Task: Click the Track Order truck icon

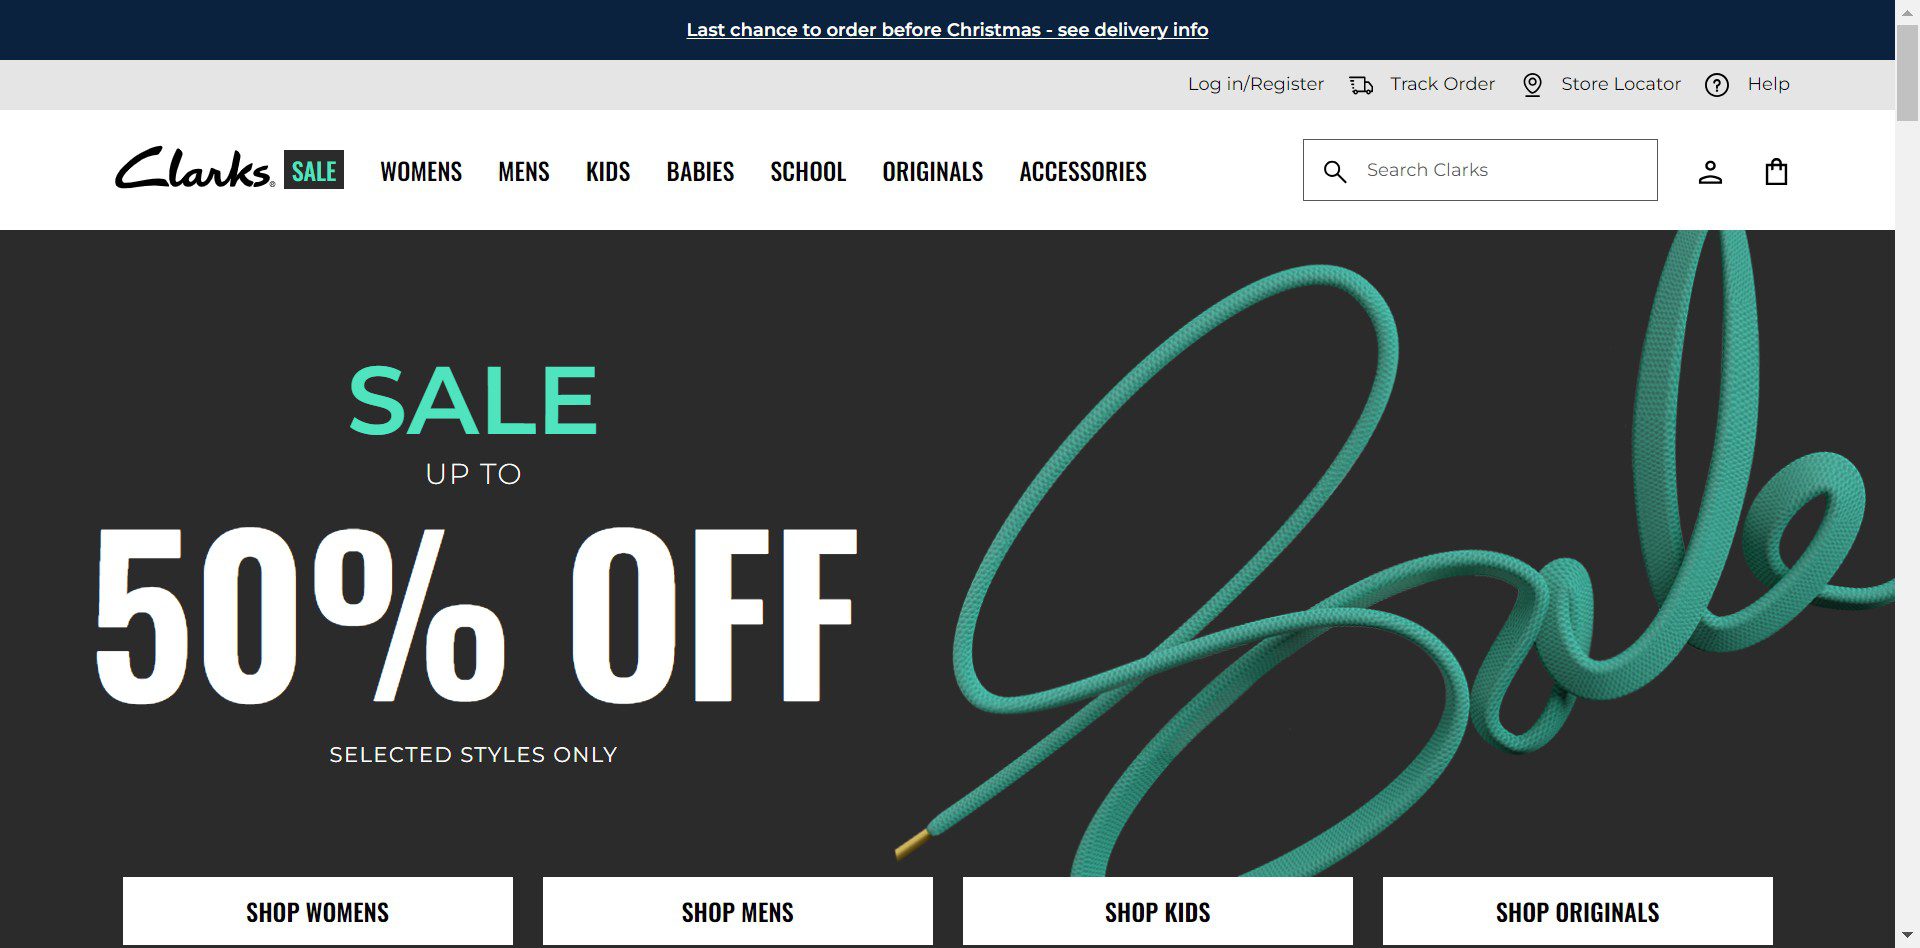Action: [x=1361, y=85]
